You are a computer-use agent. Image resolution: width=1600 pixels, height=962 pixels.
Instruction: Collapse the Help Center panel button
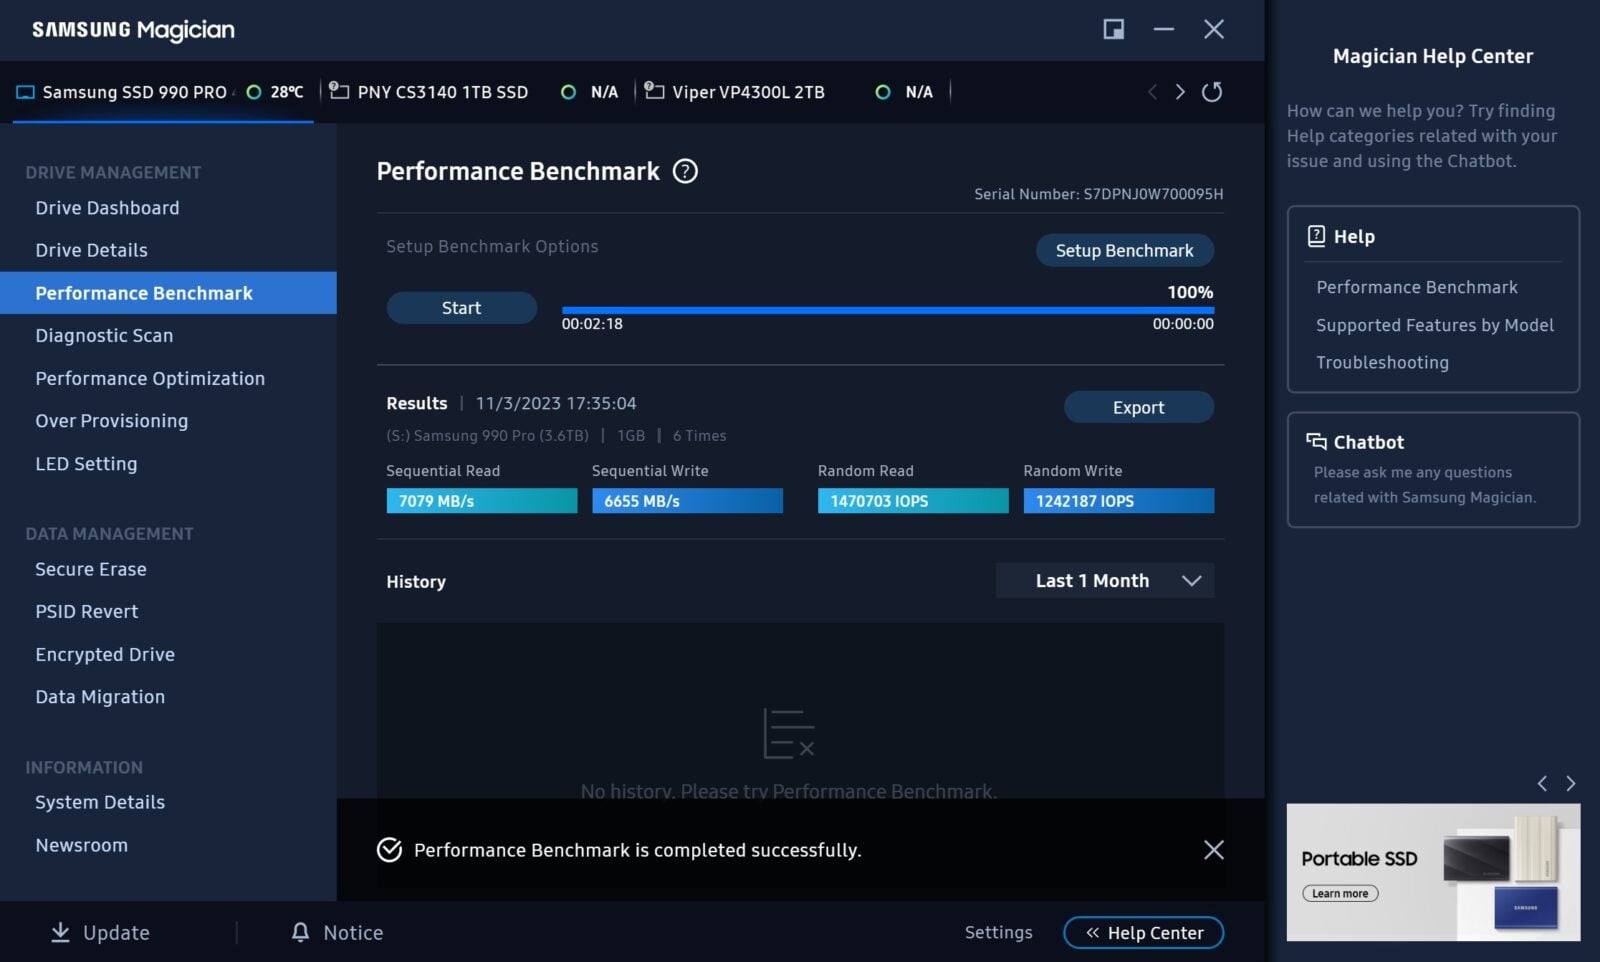point(1143,932)
